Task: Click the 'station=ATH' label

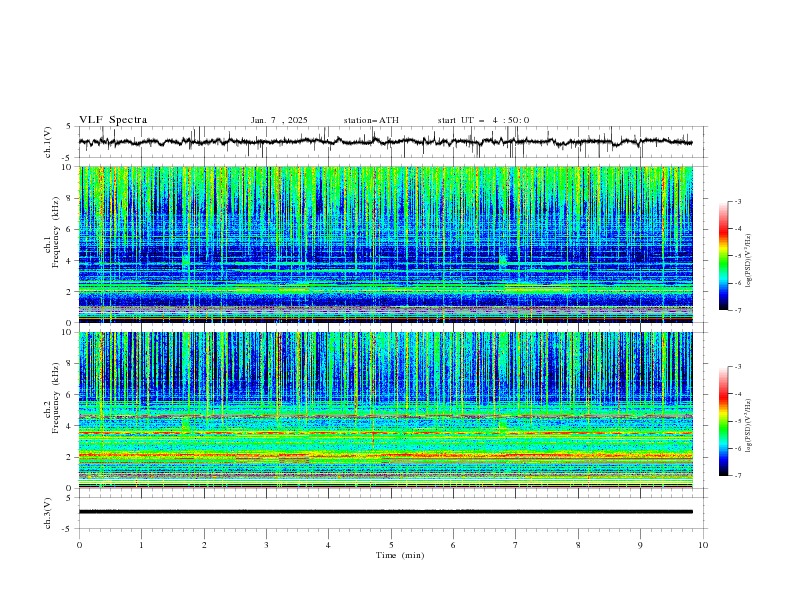Action: point(371,120)
